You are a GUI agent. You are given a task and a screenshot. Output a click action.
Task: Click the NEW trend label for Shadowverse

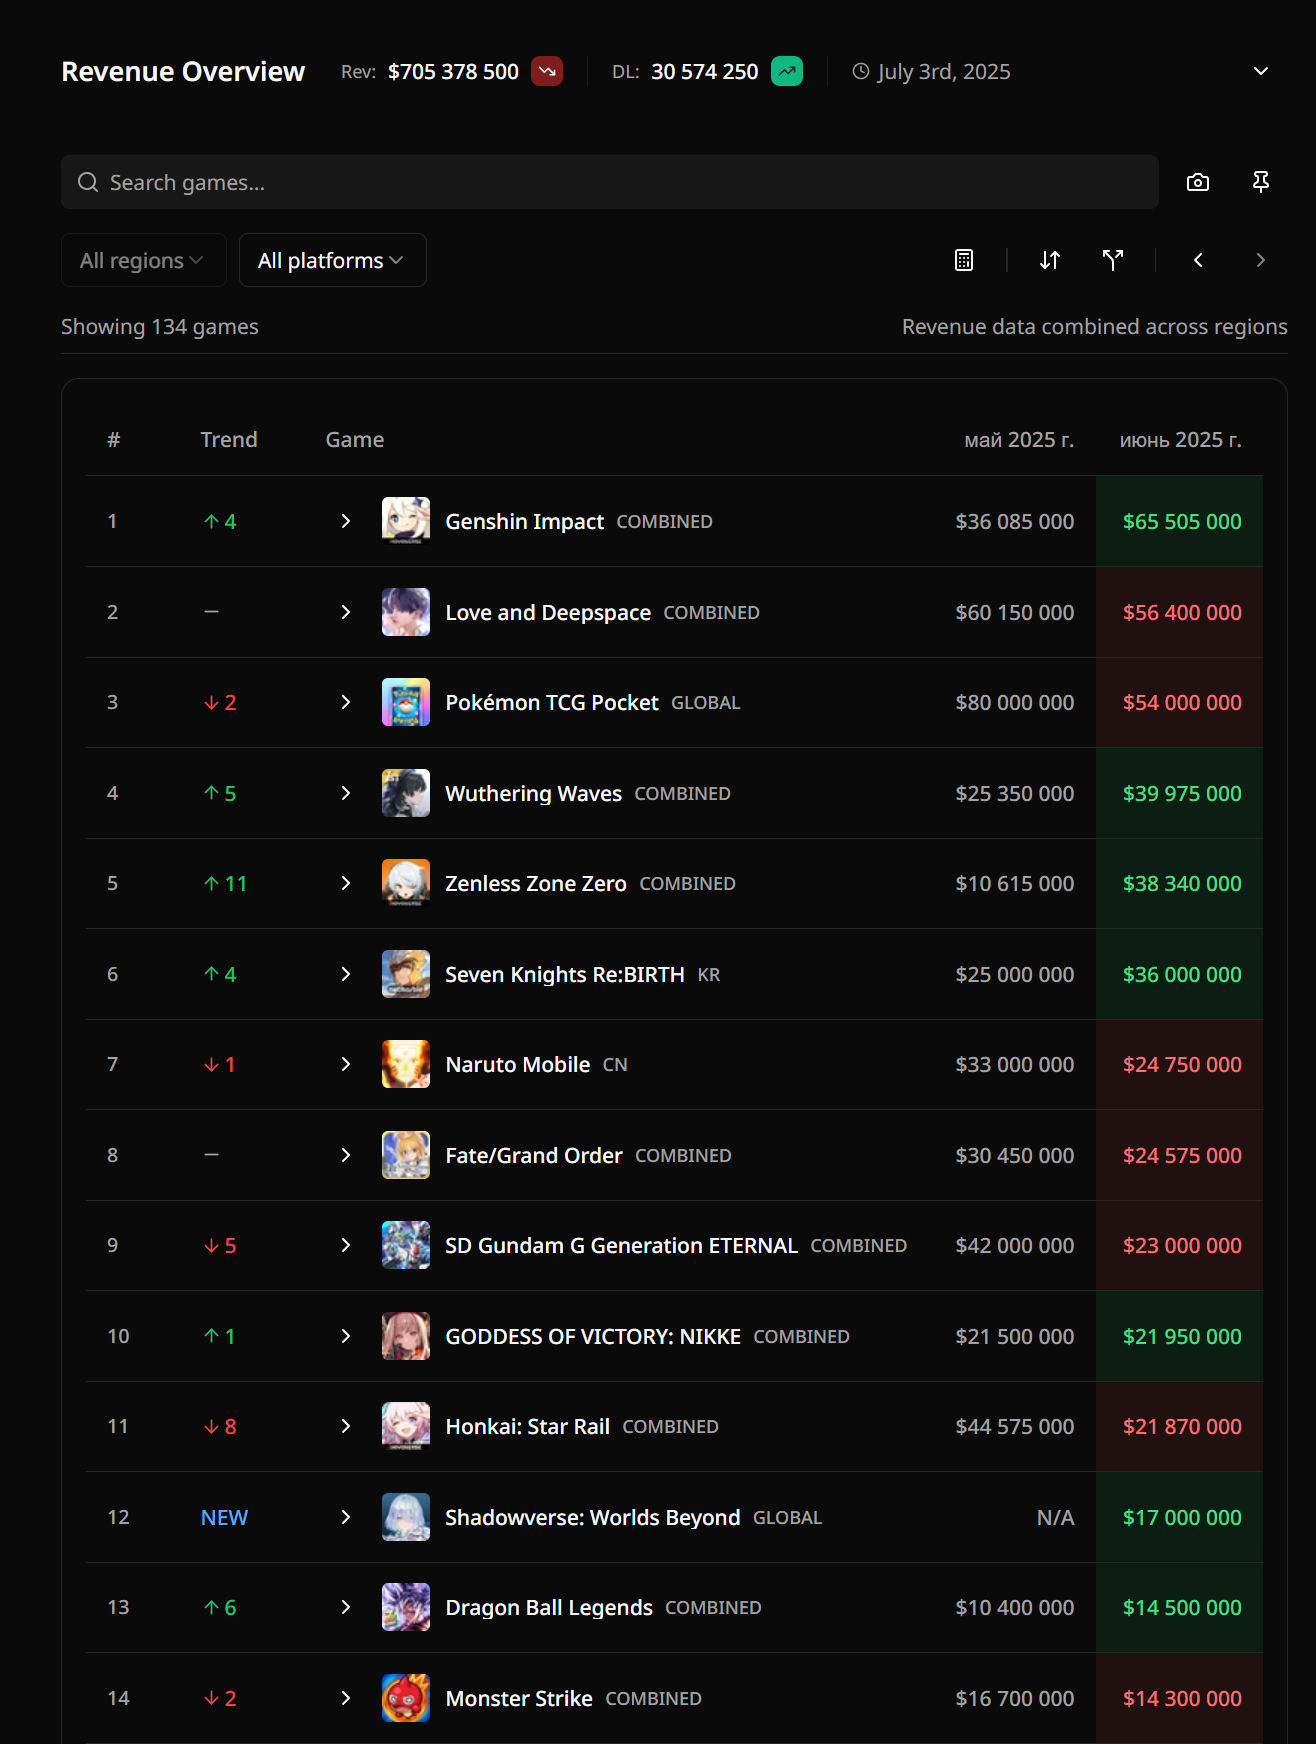tap(224, 1517)
